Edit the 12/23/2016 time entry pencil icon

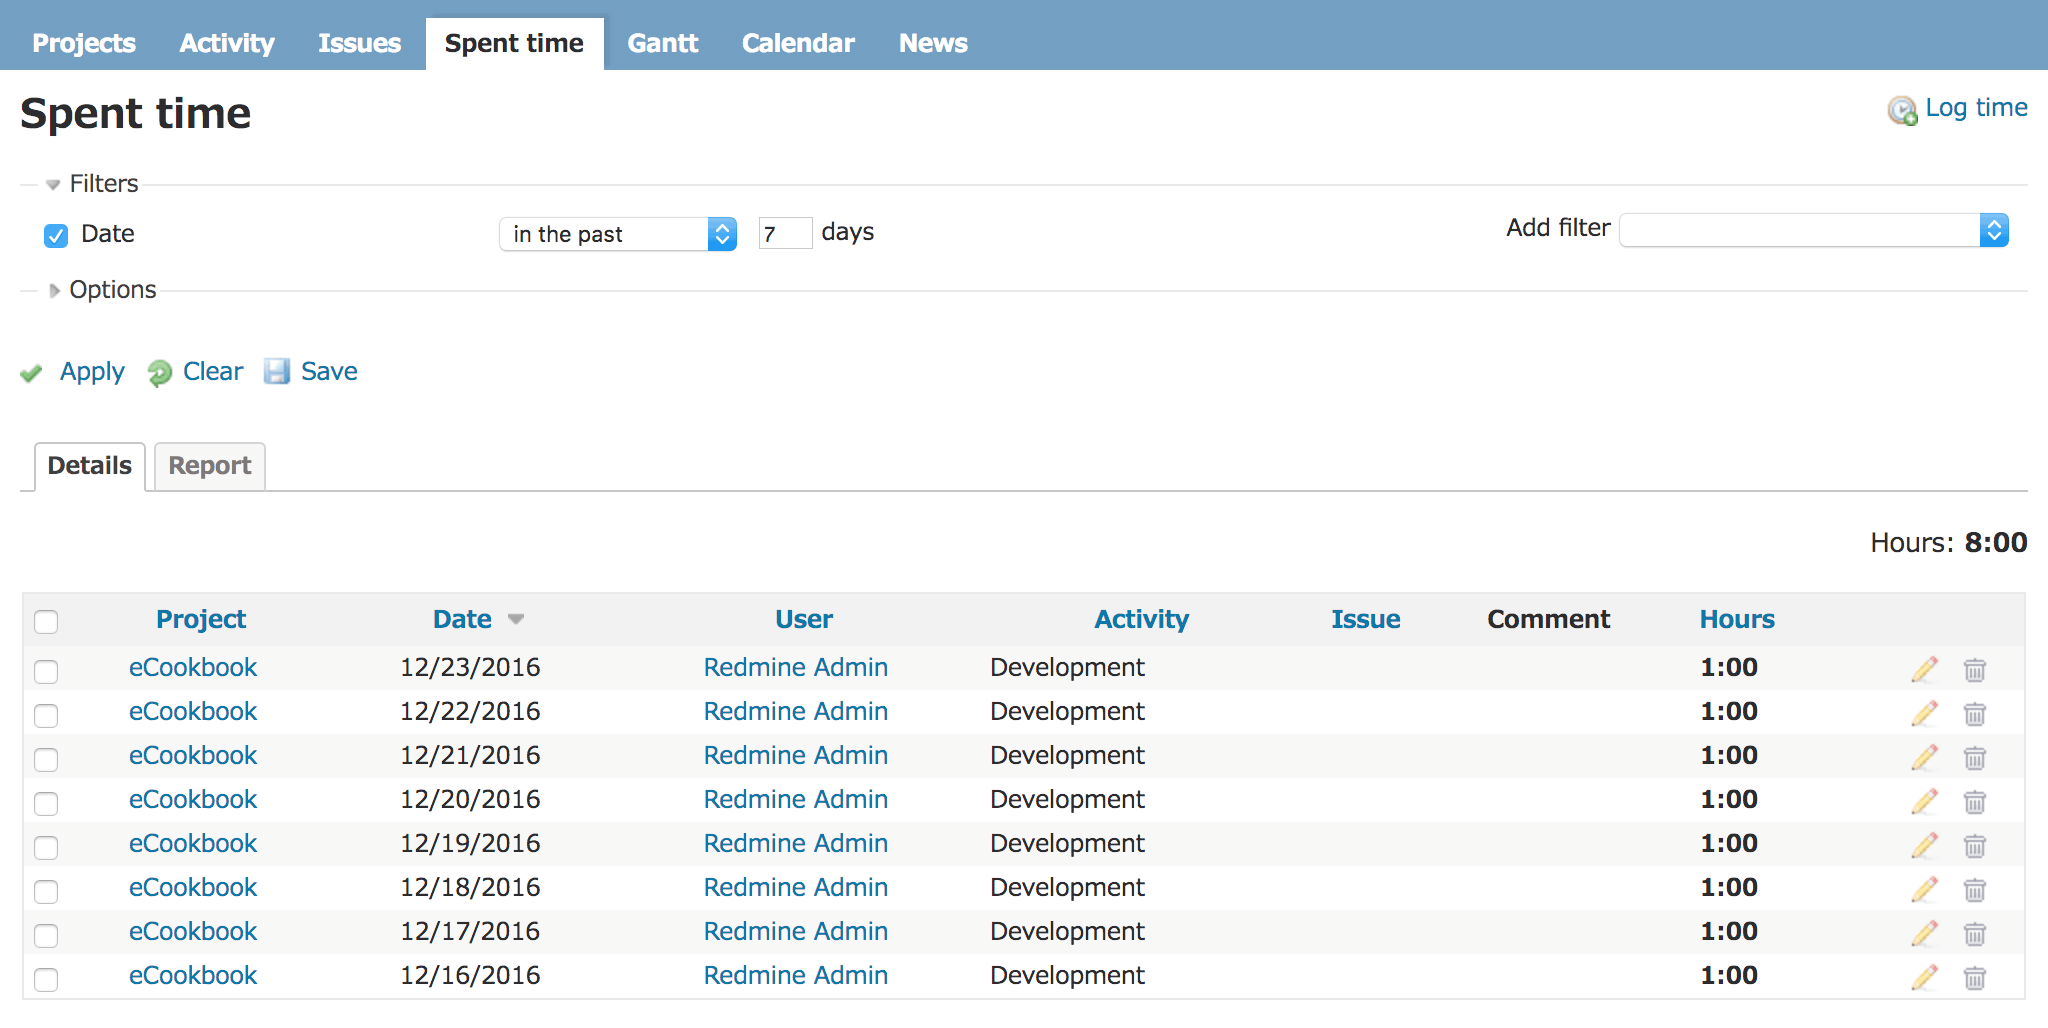pyautogui.click(x=1924, y=669)
